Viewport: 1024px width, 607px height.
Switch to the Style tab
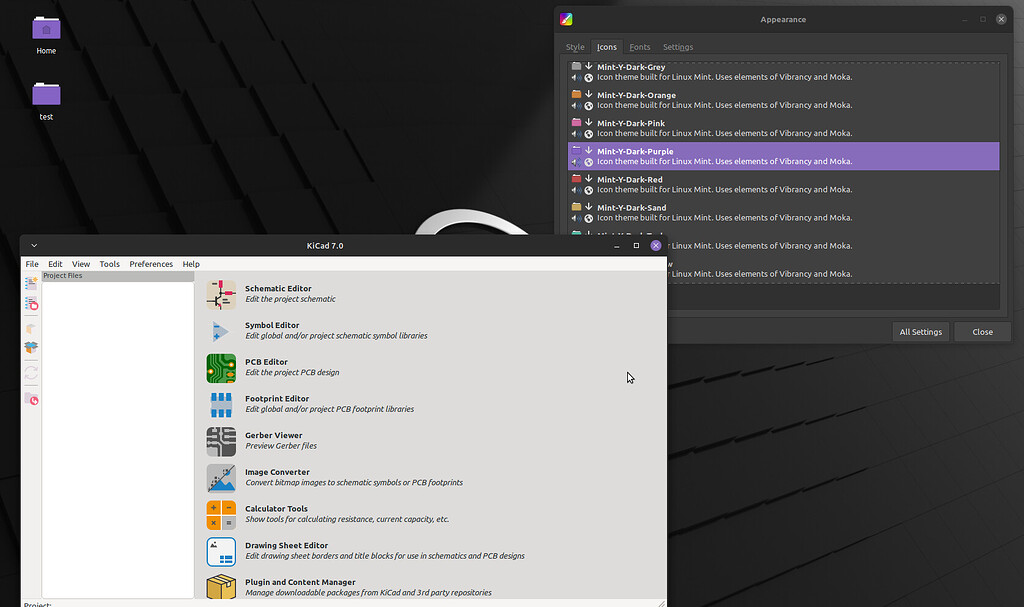pos(575,47)
